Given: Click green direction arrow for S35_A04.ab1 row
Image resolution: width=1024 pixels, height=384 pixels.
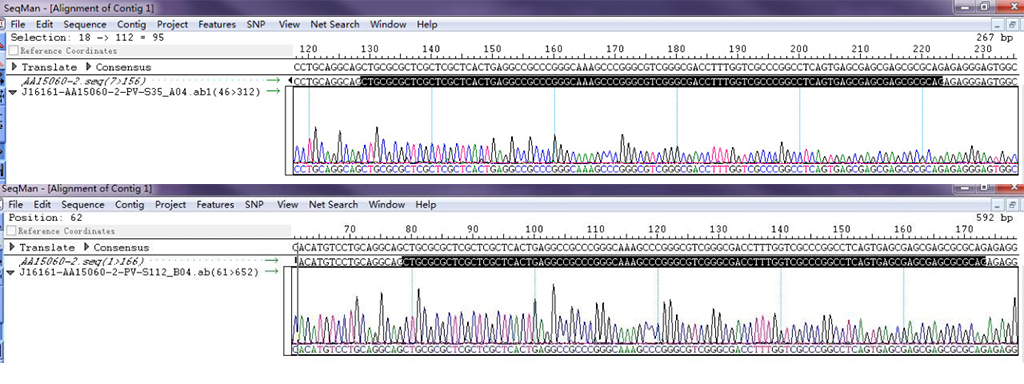Looking at the screenshot, I should 274,92.
